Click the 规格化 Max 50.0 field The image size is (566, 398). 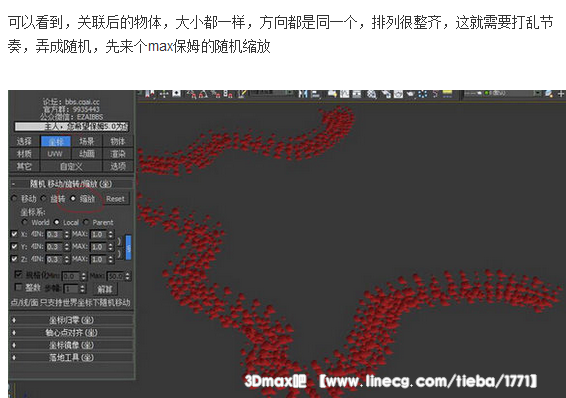[116, 276]
